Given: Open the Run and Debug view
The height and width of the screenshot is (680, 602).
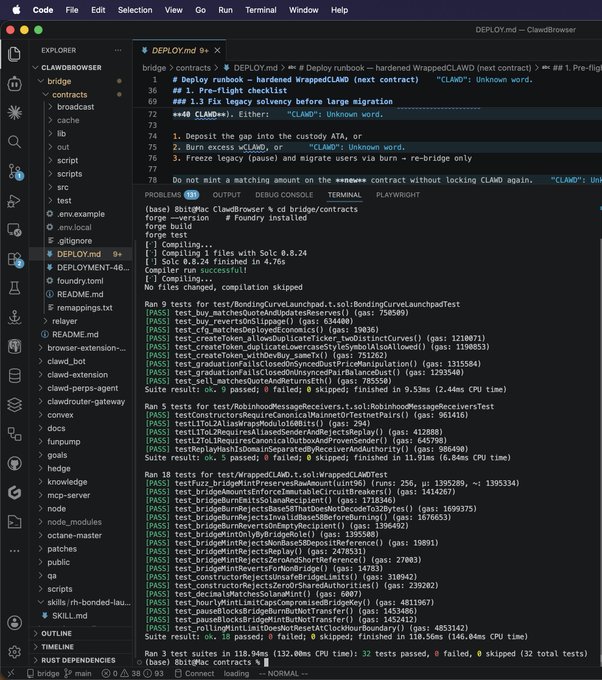Looking at the screenshot, I should pos(14,201).
